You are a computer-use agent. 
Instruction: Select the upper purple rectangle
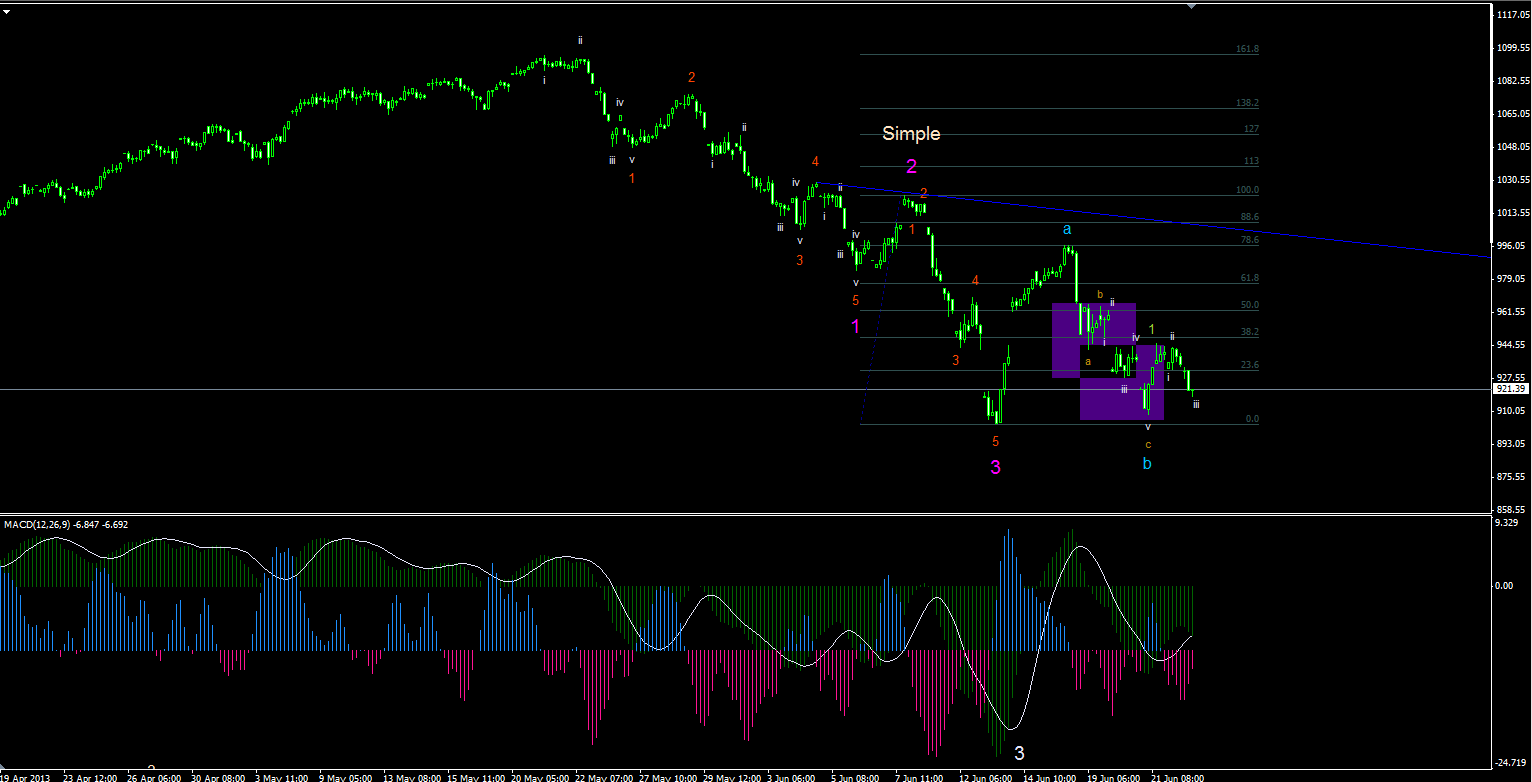tap(1094, 340)
